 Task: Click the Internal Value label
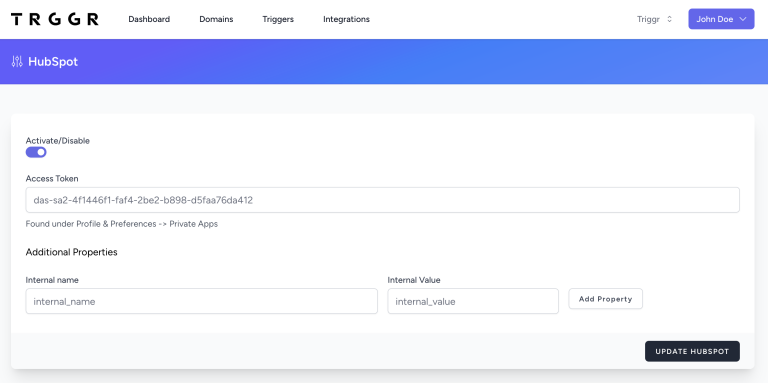414,280
